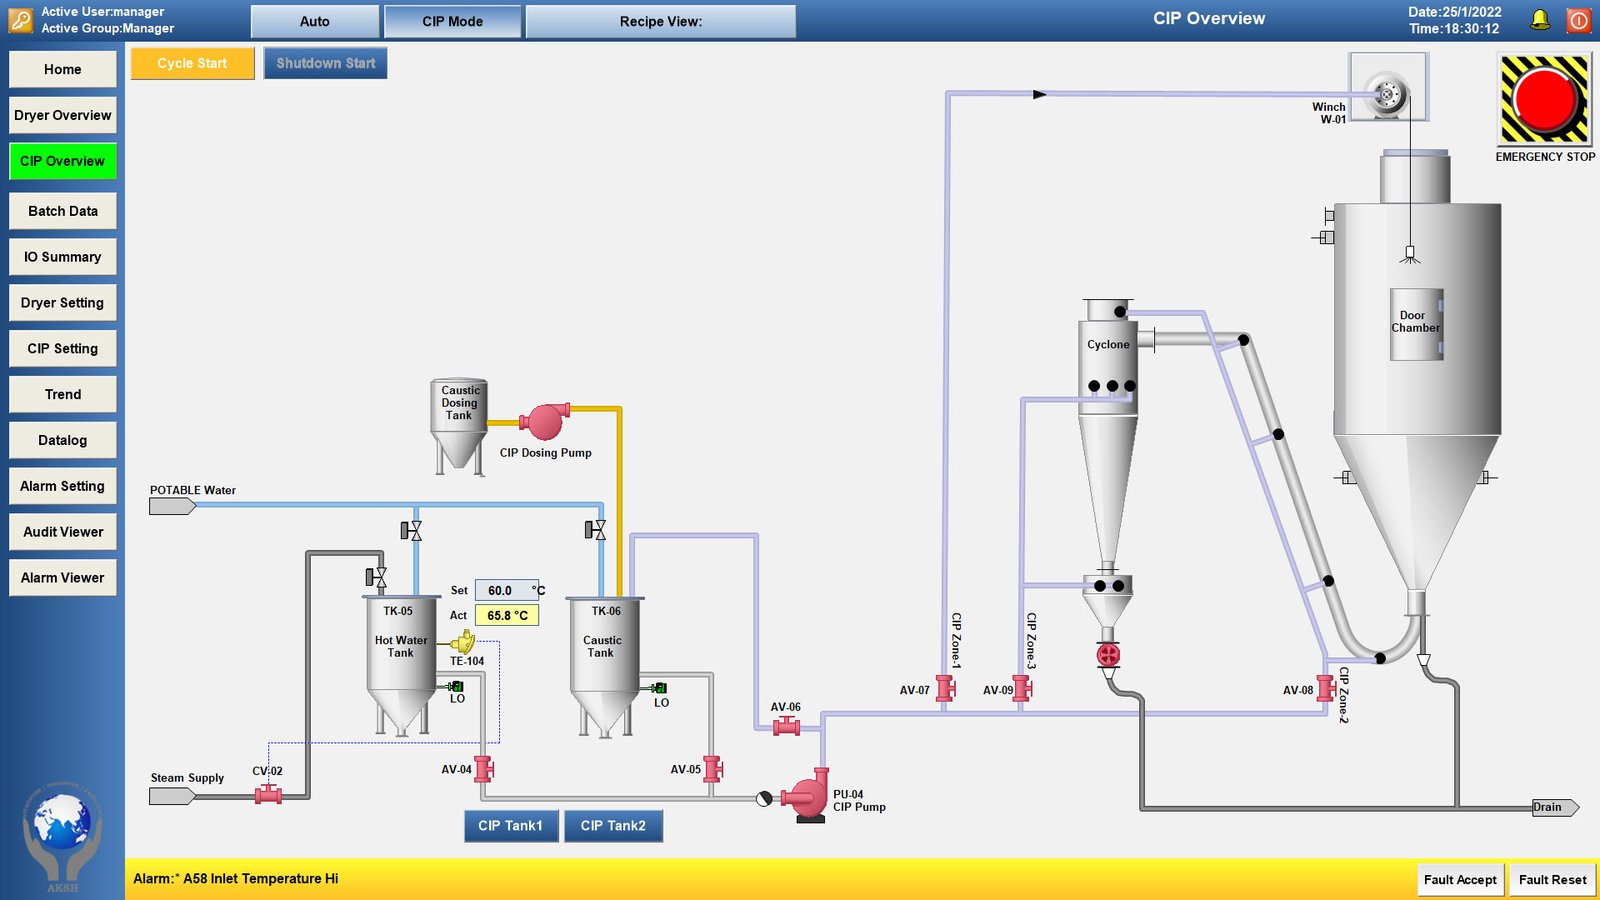Open the Trend page
This screenshot has width=1600, height=900.
pyautogui.click(x=62, y=394)
